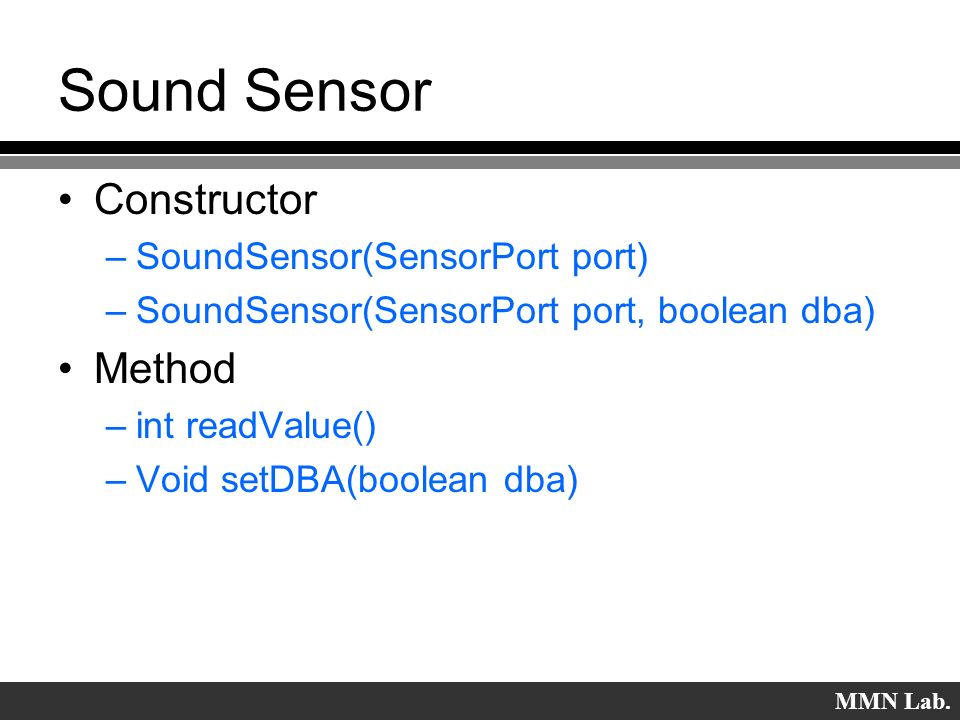Select the Constructor bullet heading

[206, 199]
